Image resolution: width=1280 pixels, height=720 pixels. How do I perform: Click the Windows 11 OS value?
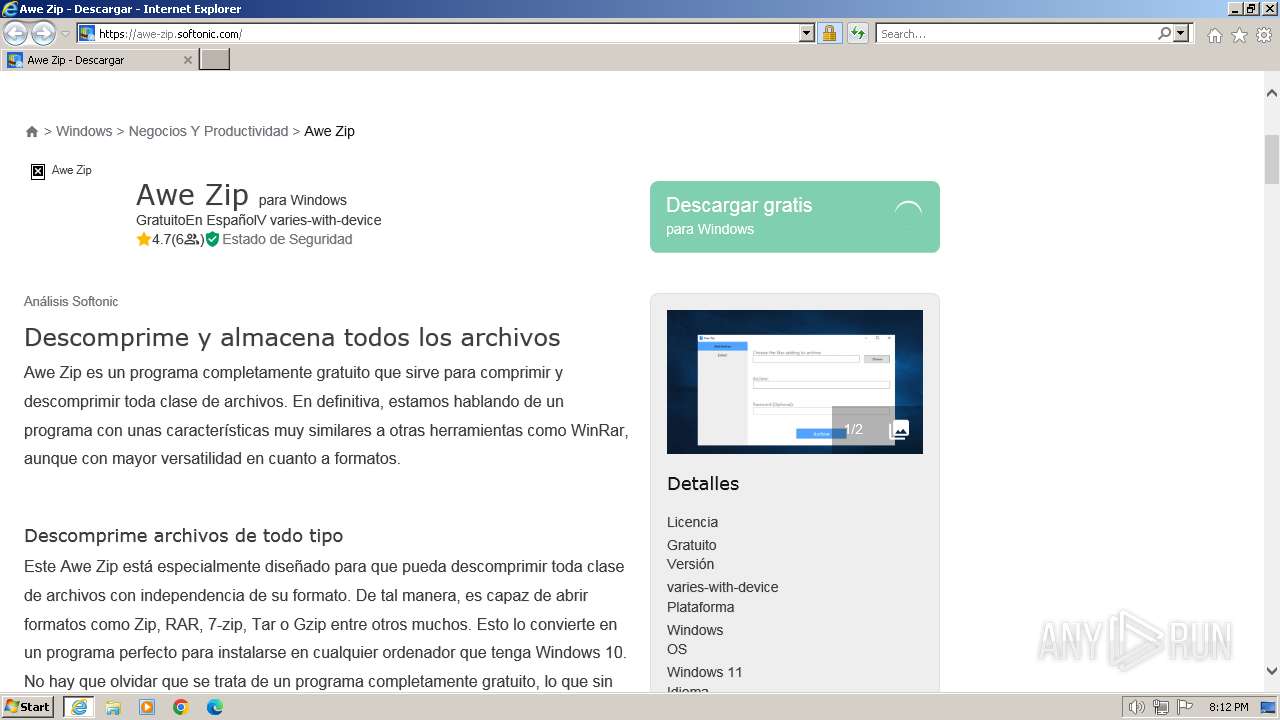[x=705, y=672]
